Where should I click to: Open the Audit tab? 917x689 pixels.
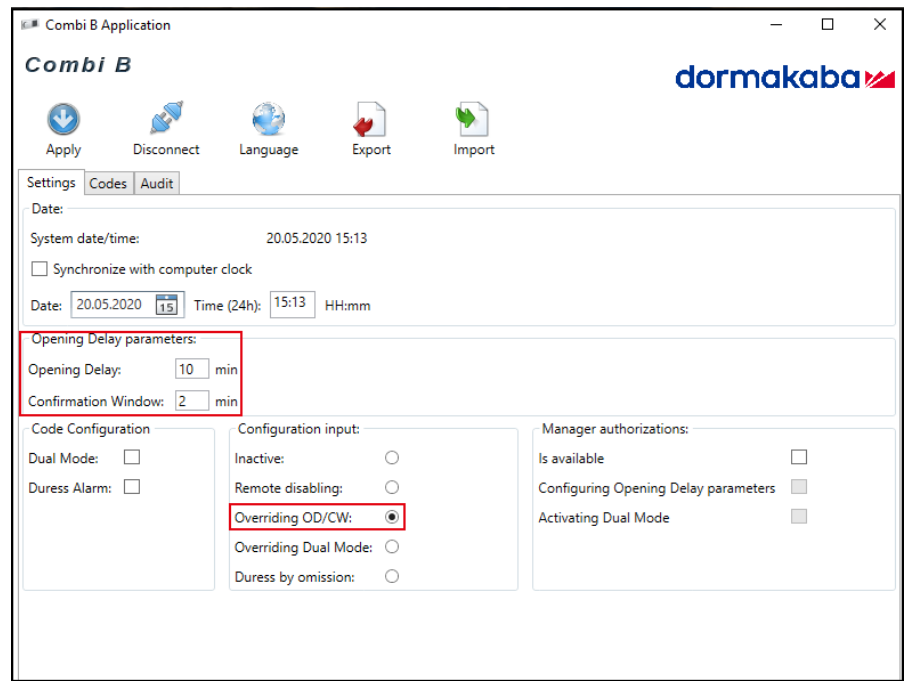[157, 183]
